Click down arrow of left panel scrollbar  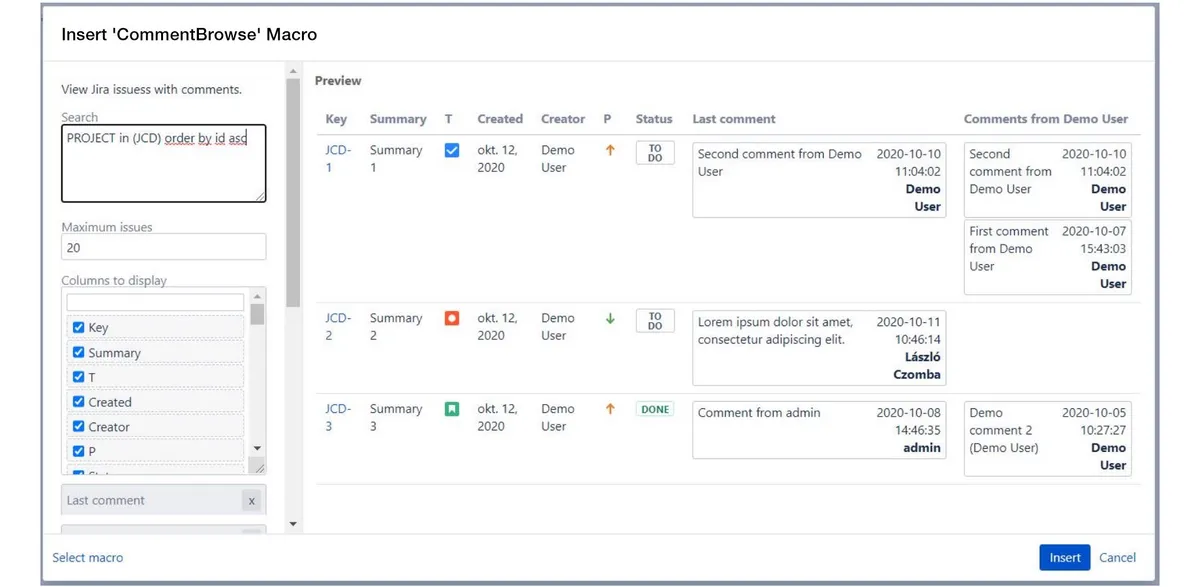point(293,524)
